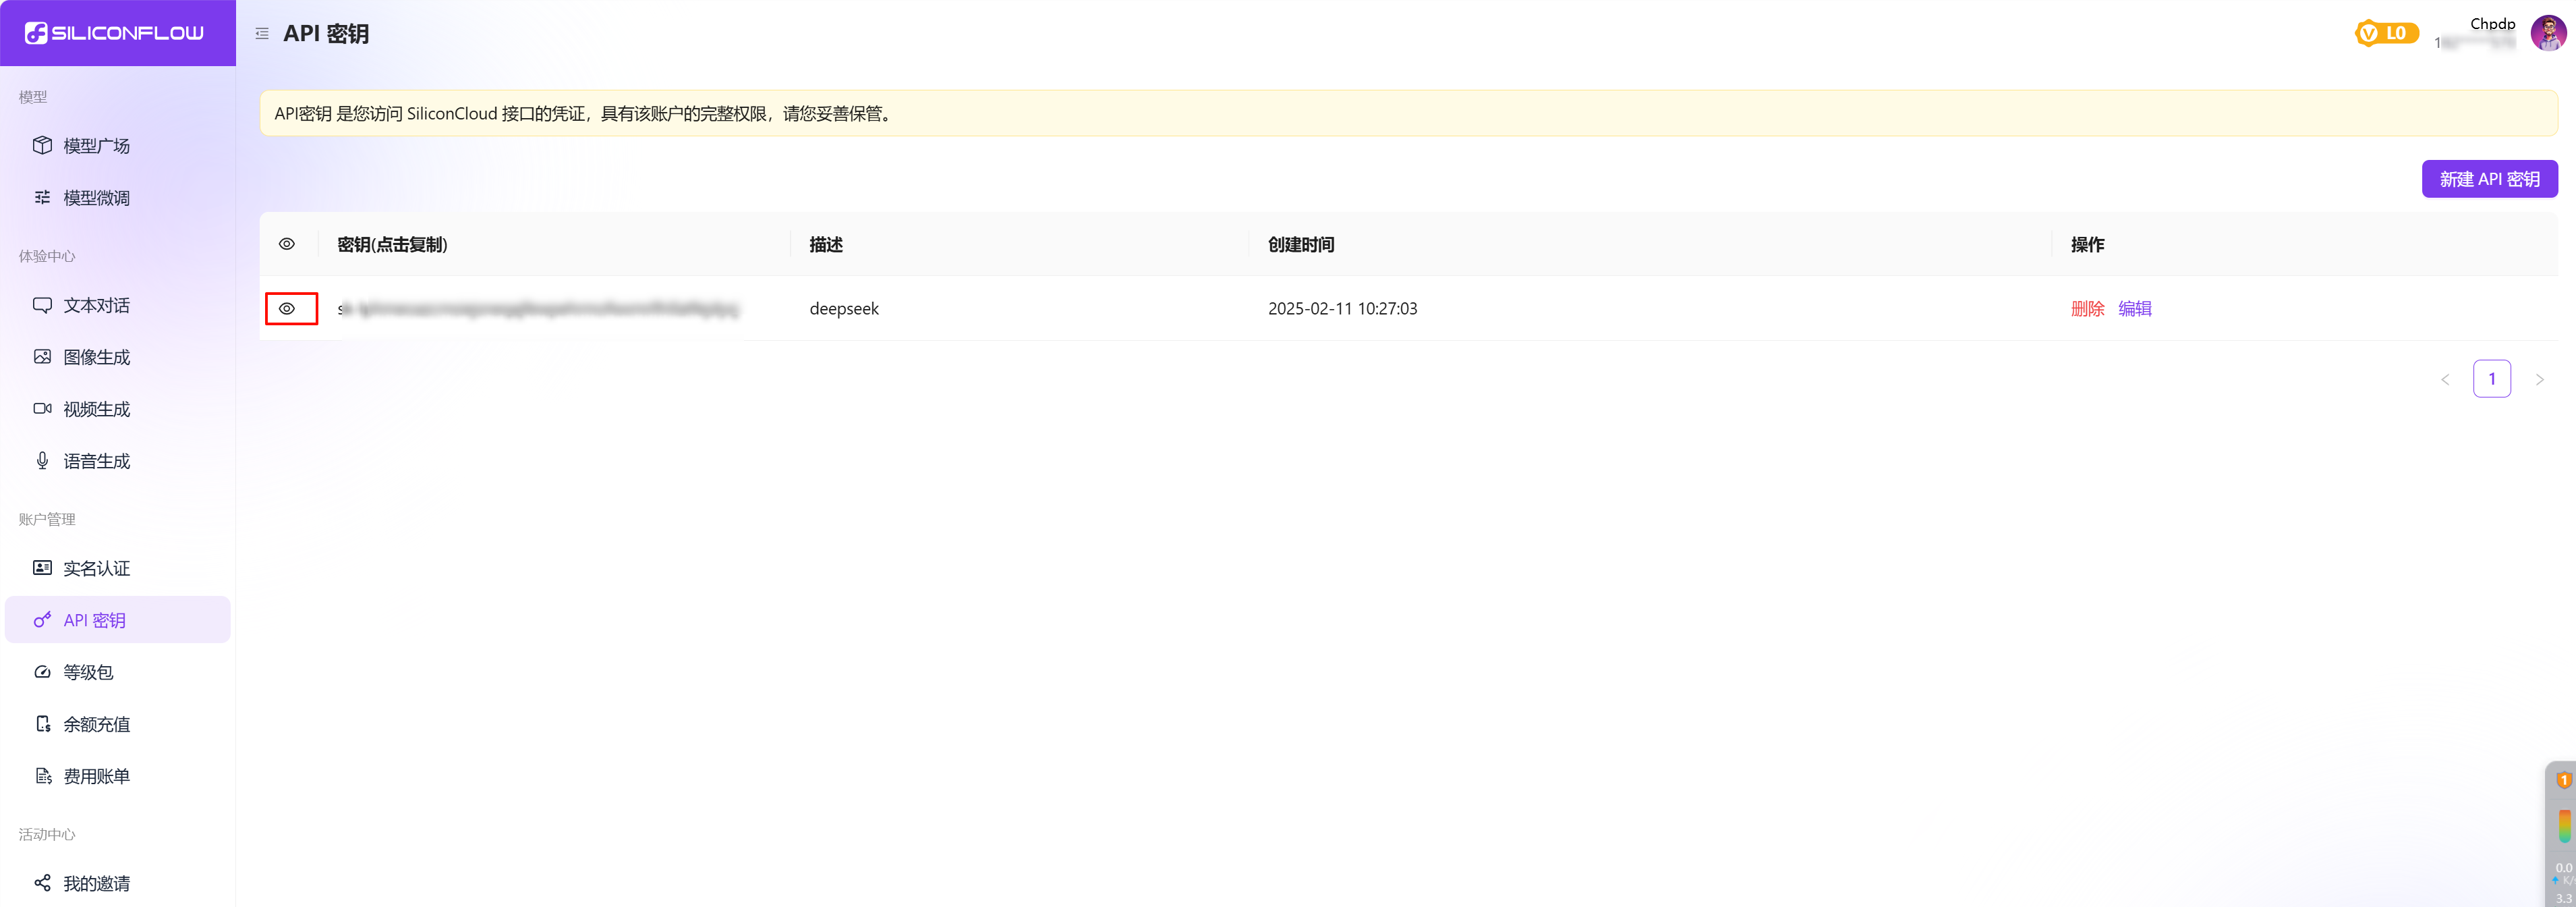Copy the blurred API key text
Screen dimensions: 2576x907
point(538,309)
